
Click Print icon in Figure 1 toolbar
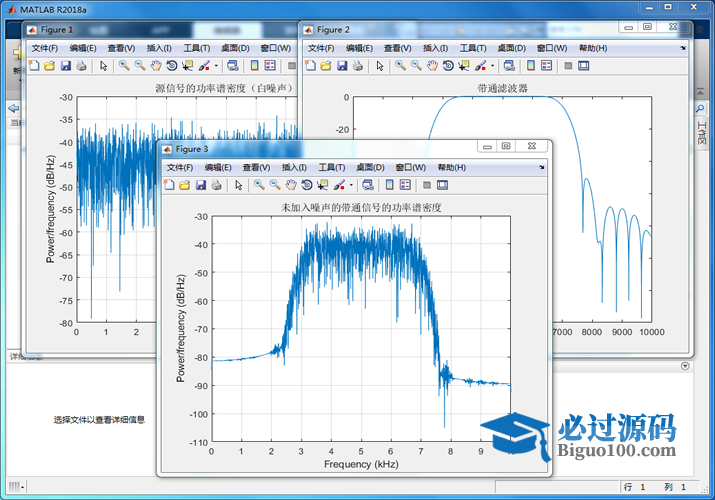tap(82, 66)
